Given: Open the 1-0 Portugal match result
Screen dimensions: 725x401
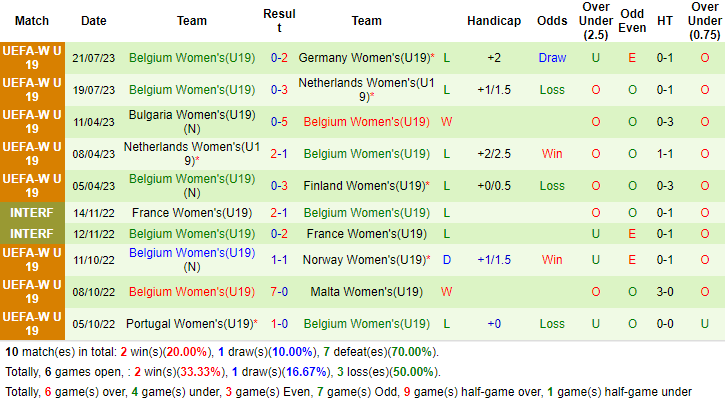Looking at the screenshot, I should coord(279,324).
